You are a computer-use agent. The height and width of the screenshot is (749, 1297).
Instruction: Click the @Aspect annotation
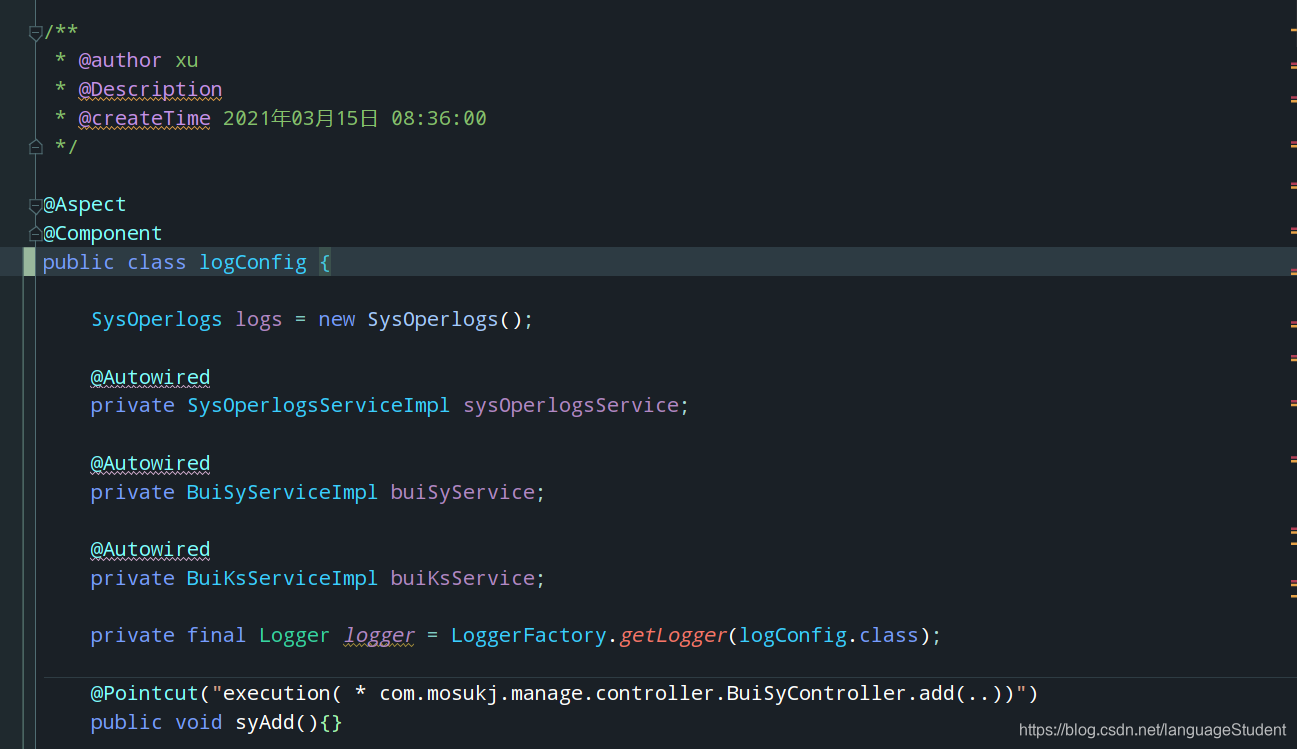pyautogui.click(x=85, y=204)
